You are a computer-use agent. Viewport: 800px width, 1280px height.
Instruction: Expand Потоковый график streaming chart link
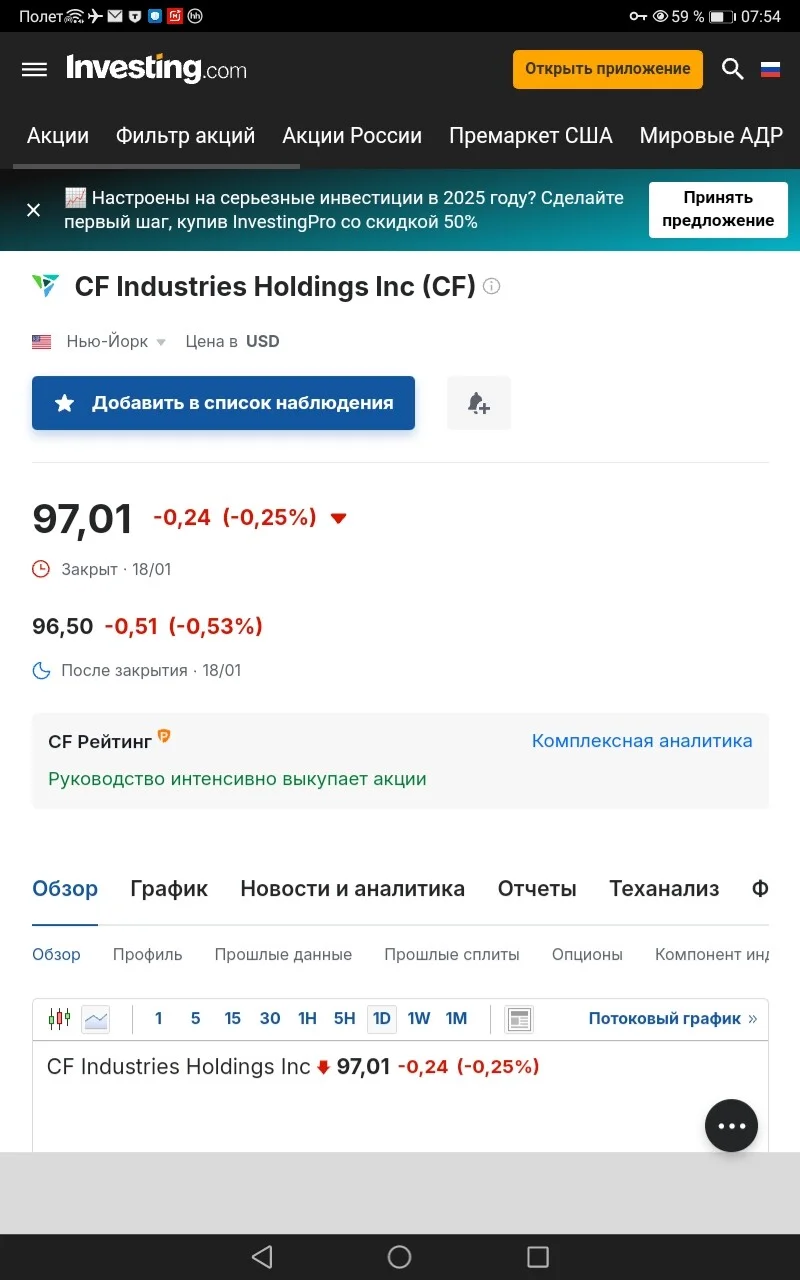click(x=673, y=1019)
